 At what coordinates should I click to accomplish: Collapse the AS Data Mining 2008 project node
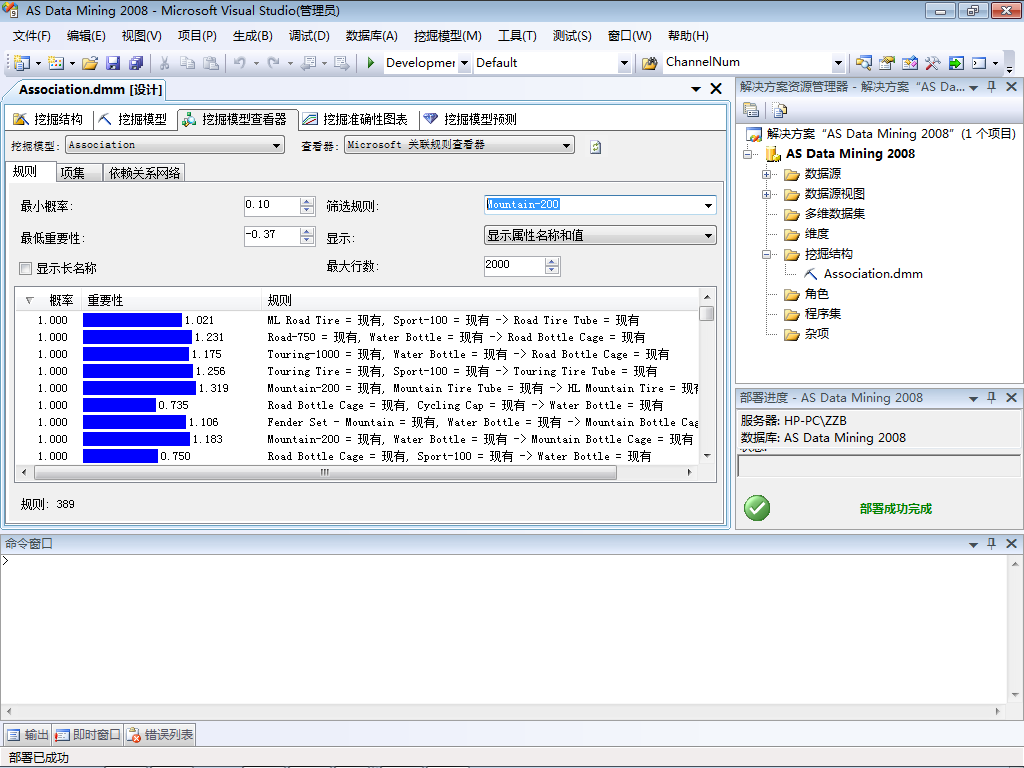pyautogui.click(x=748, y=155)
